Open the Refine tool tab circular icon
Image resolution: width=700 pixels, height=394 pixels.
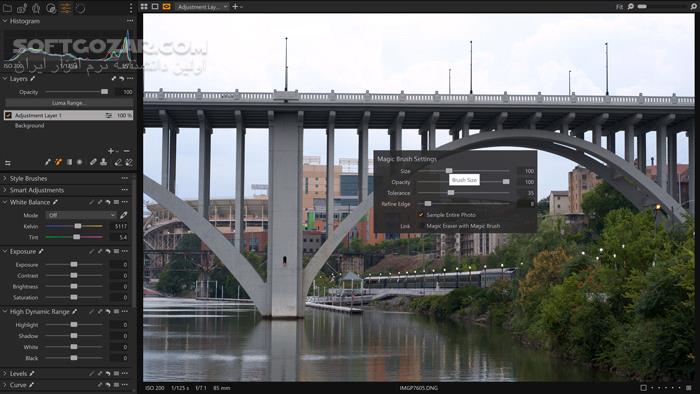(80, 8)
